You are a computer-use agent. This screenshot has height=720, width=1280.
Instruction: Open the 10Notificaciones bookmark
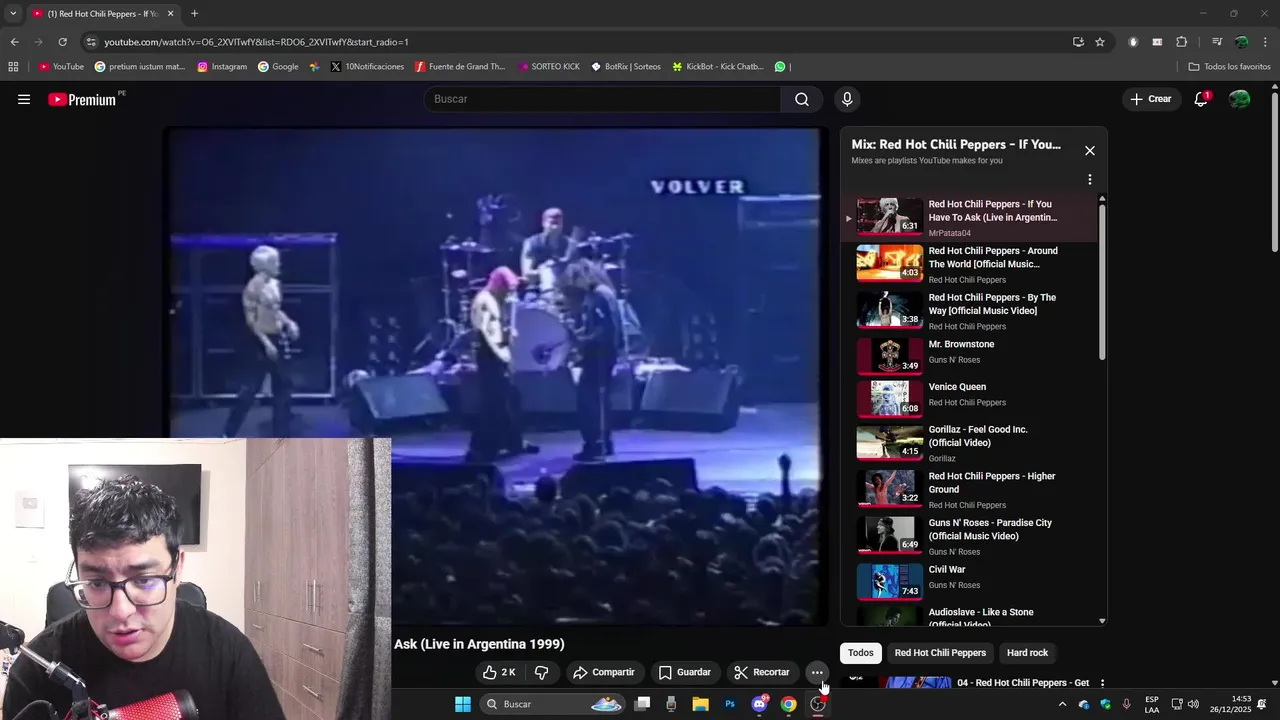(x=367, y=67)
